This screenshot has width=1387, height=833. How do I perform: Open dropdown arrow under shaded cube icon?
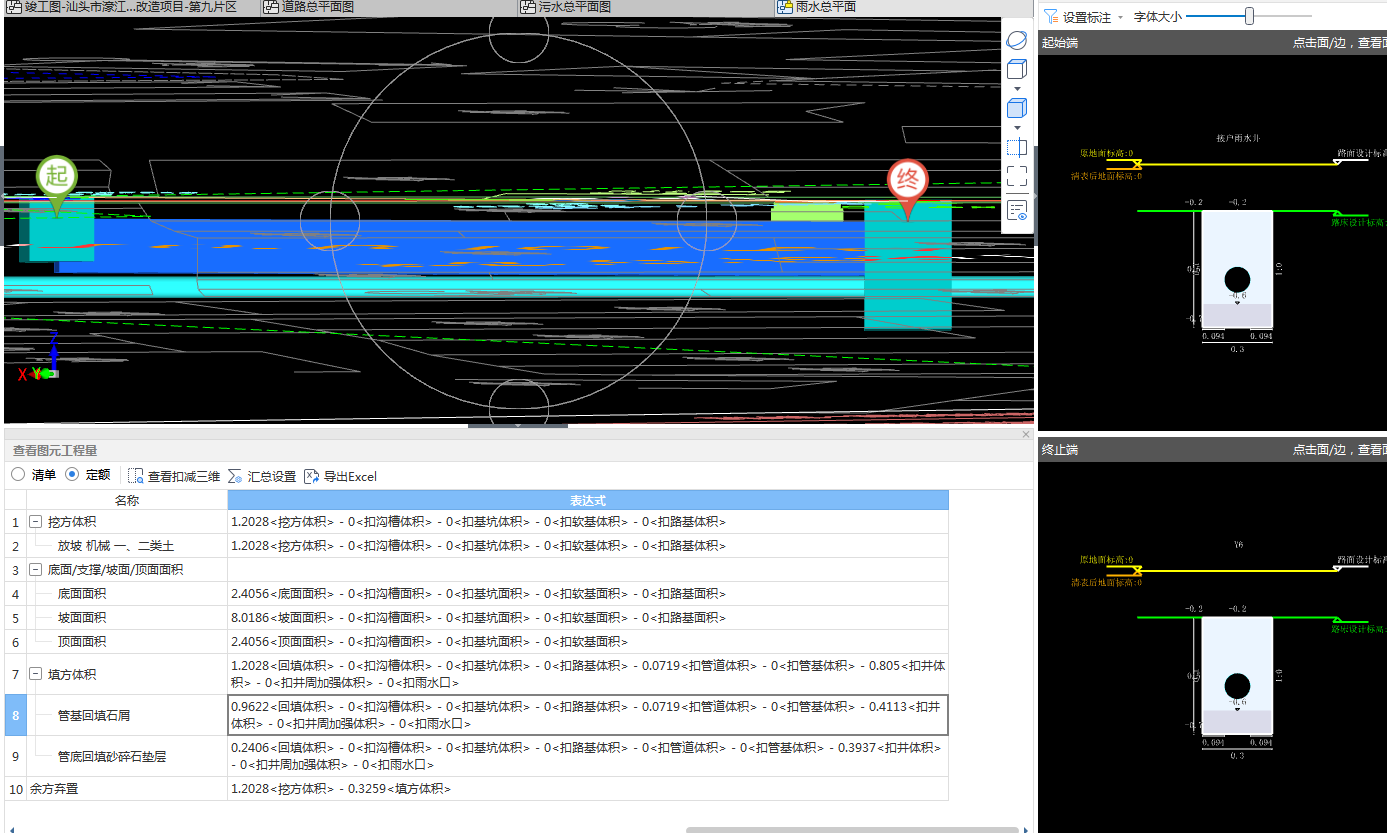(x=1017, y=128)
